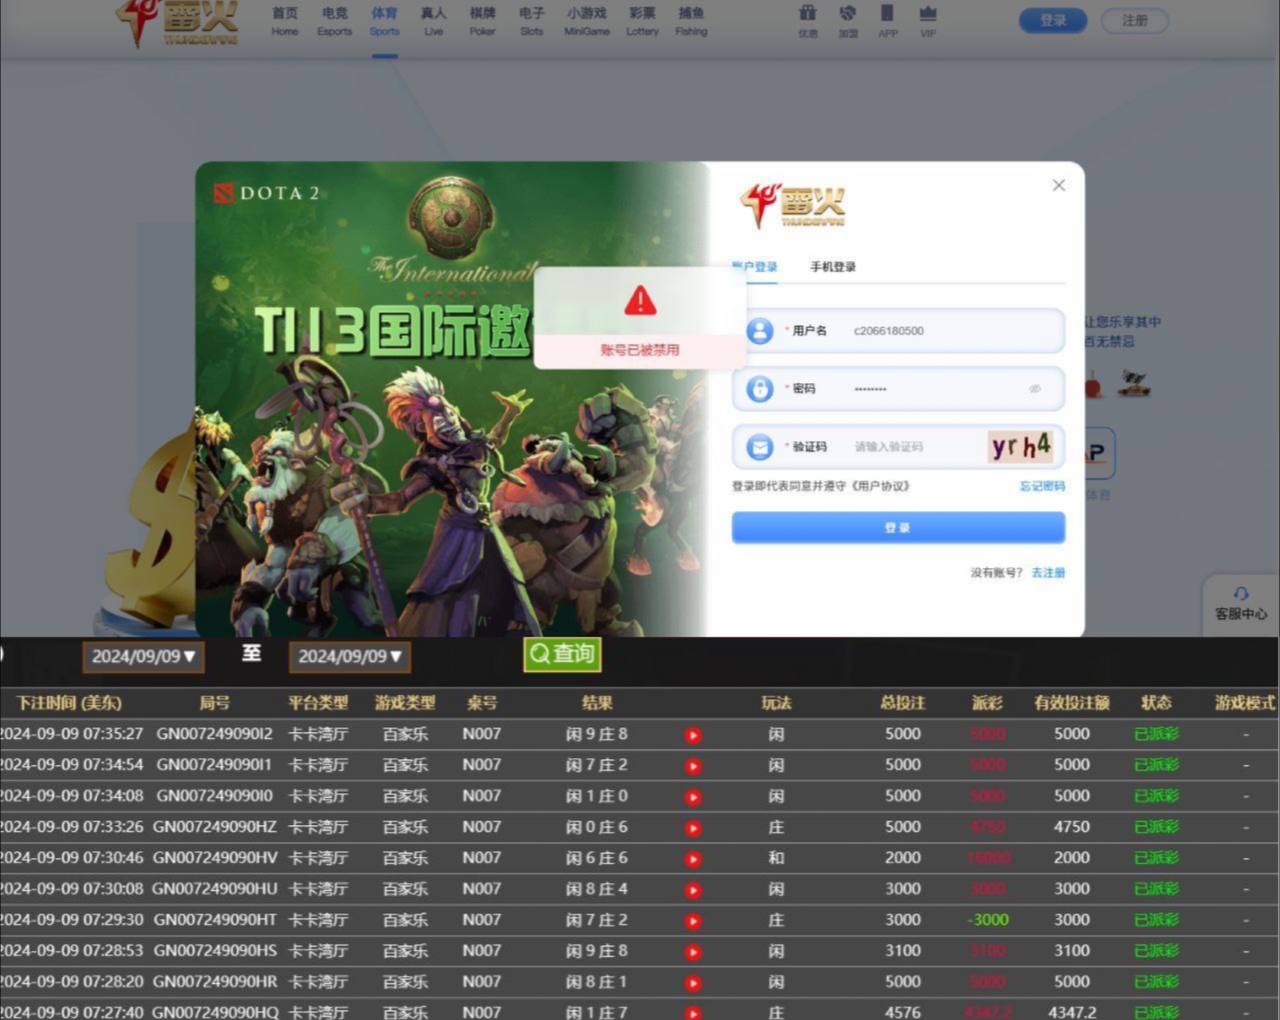The image size is (1280, 1020).
Task: Click the 玩法 column header
Action: point(776,703)
